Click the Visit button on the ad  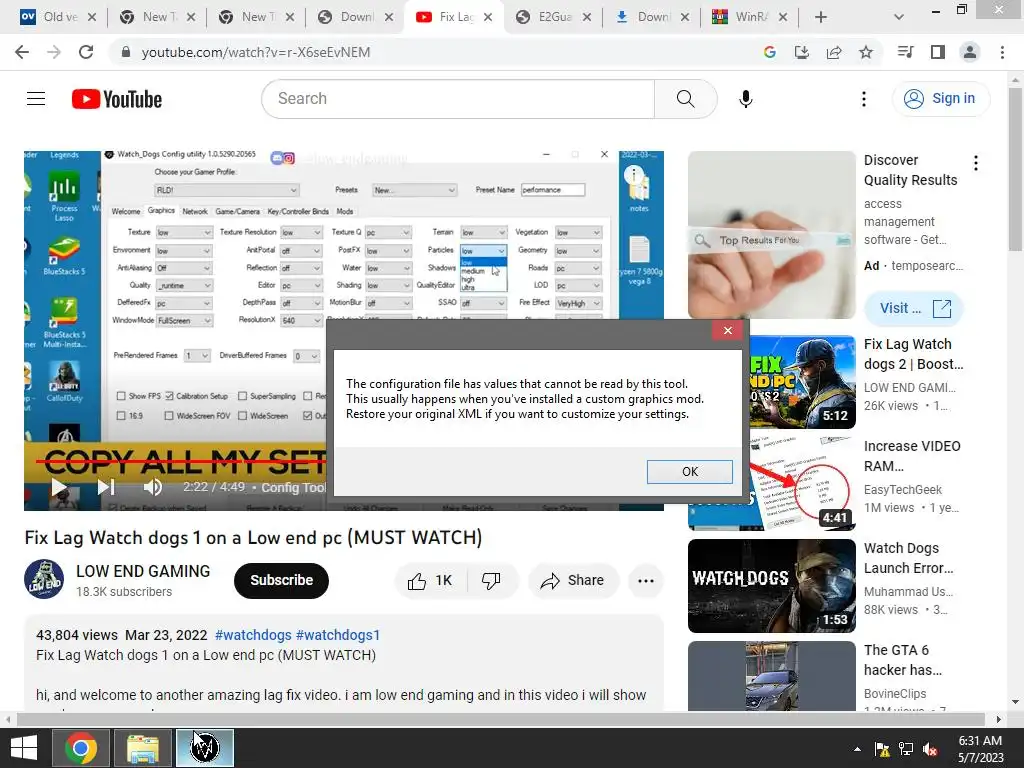pyautogui.click(x=914, y=308)
